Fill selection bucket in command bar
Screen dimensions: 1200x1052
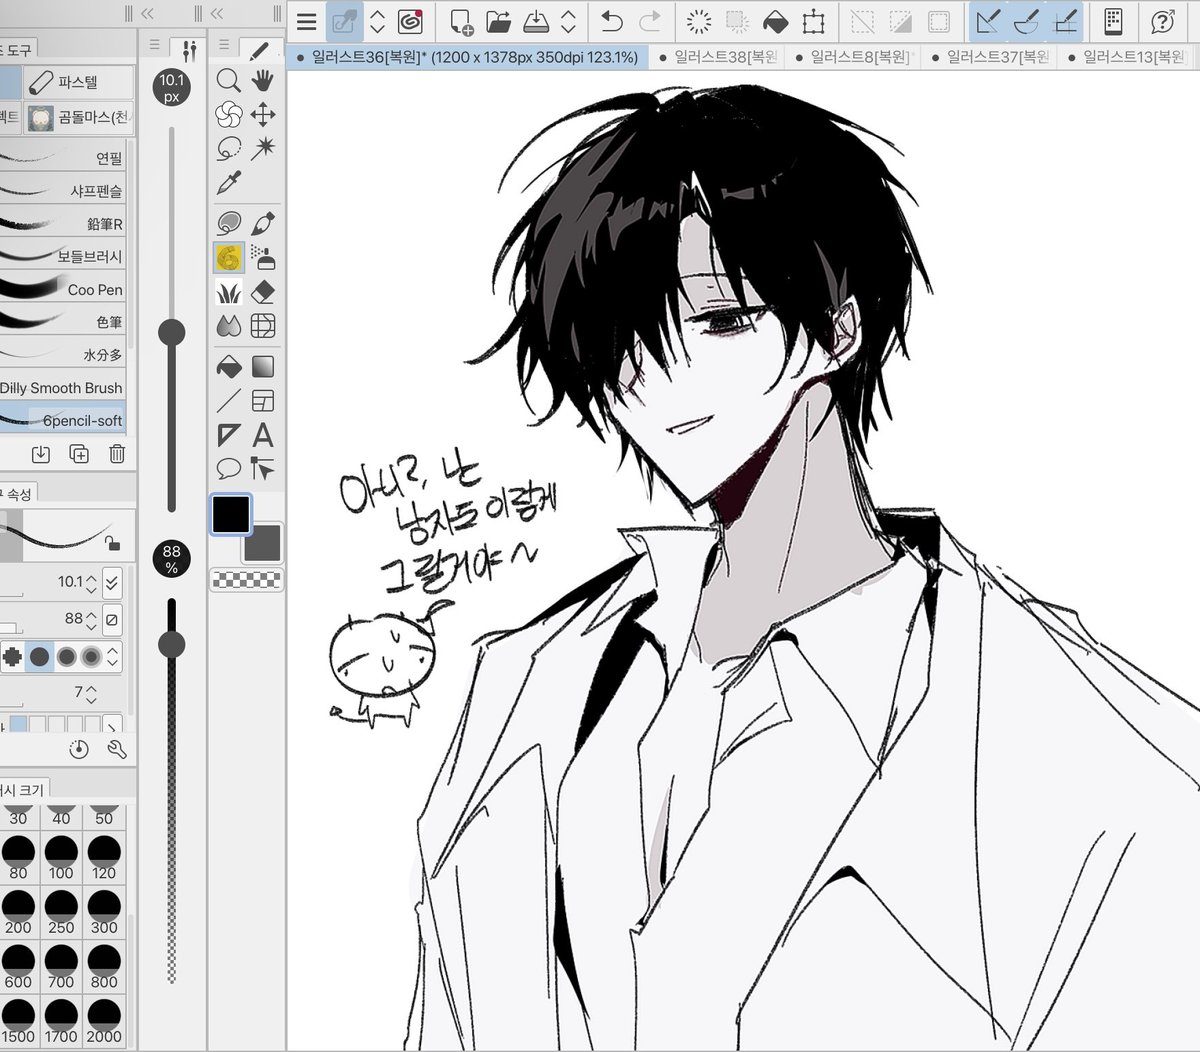coord(775,21)
